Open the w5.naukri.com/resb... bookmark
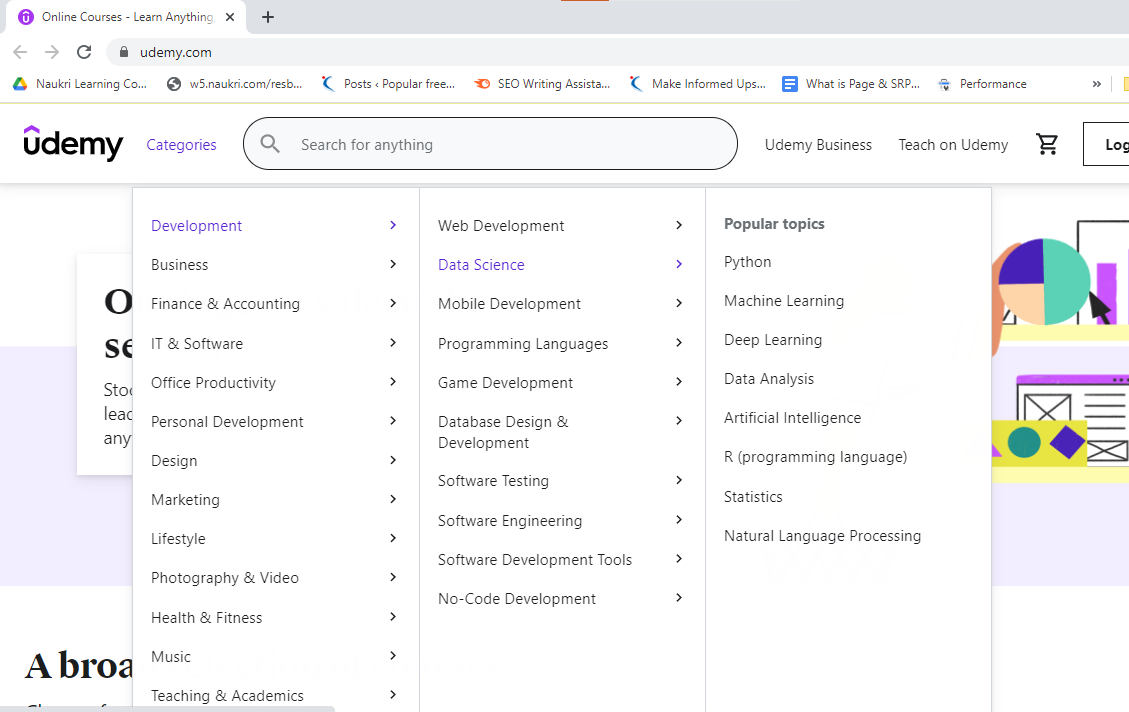This screenshot has height=712, width=1129. pos(234,84)
